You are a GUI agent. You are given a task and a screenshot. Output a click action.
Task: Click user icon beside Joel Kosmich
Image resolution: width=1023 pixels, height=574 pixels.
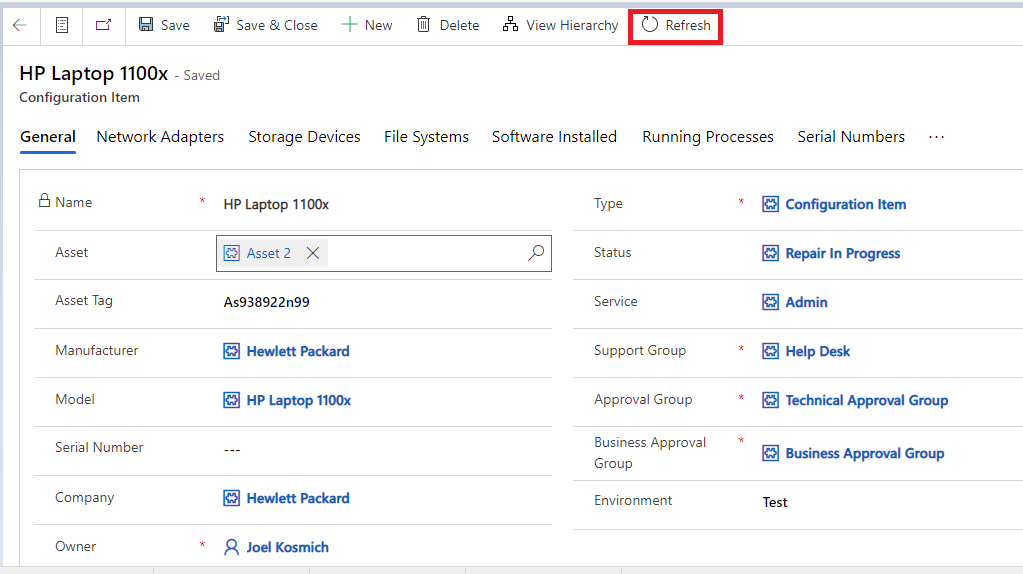coord(232,547)
